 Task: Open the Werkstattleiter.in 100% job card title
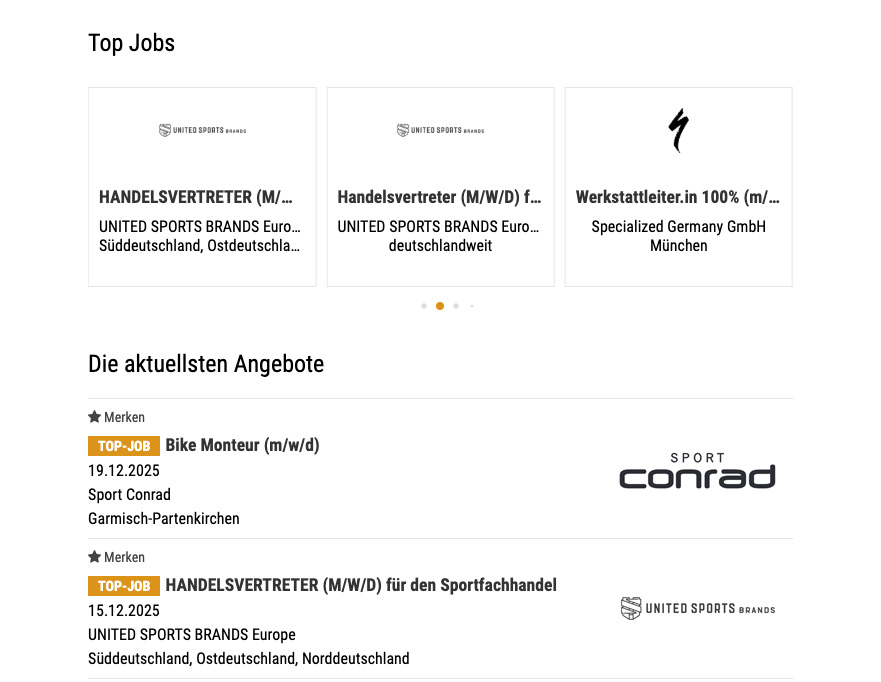(x=678, y=197)
